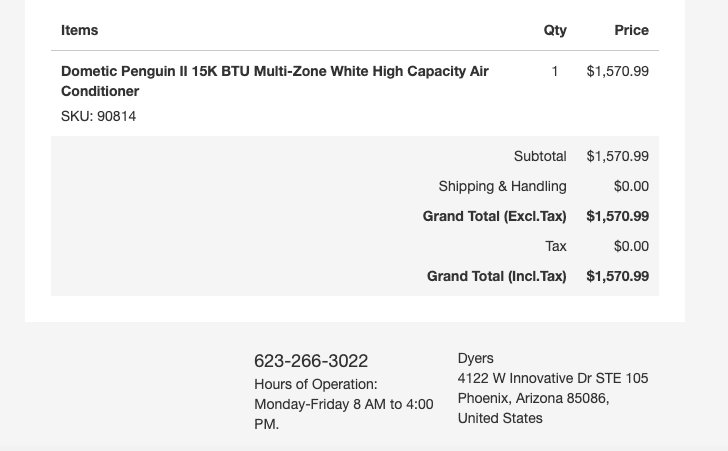Viewport: 728px width, 451px height.
Task: Click the item price $1,570.99
Action: 618,71
